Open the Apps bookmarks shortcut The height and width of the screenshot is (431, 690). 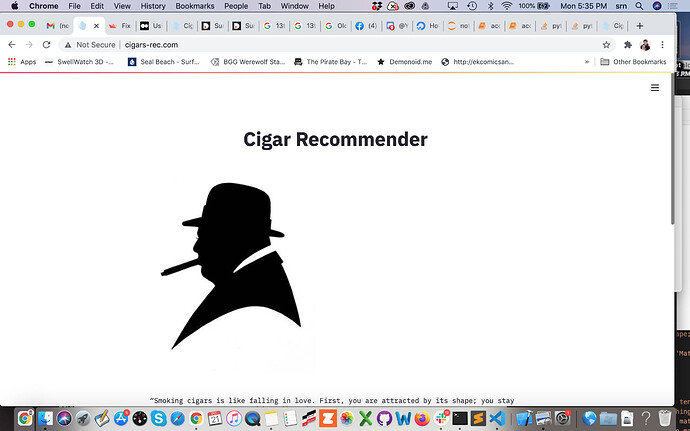point(22,62)
